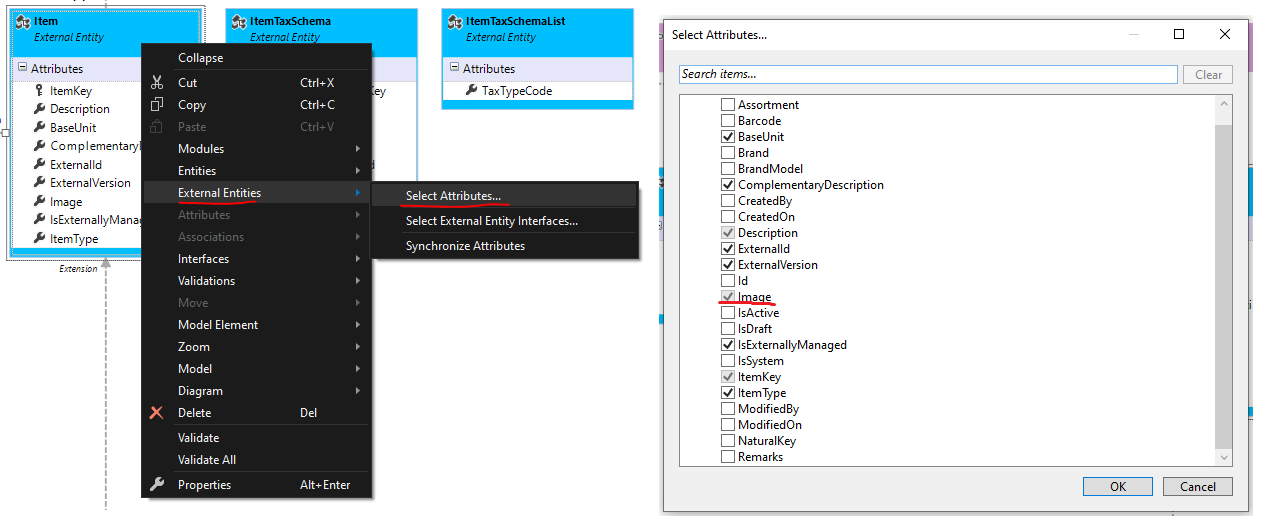Choose Select External Entity Interfaces... entry
Viewport: 1264px width, 528px height.
click(505, 221)
